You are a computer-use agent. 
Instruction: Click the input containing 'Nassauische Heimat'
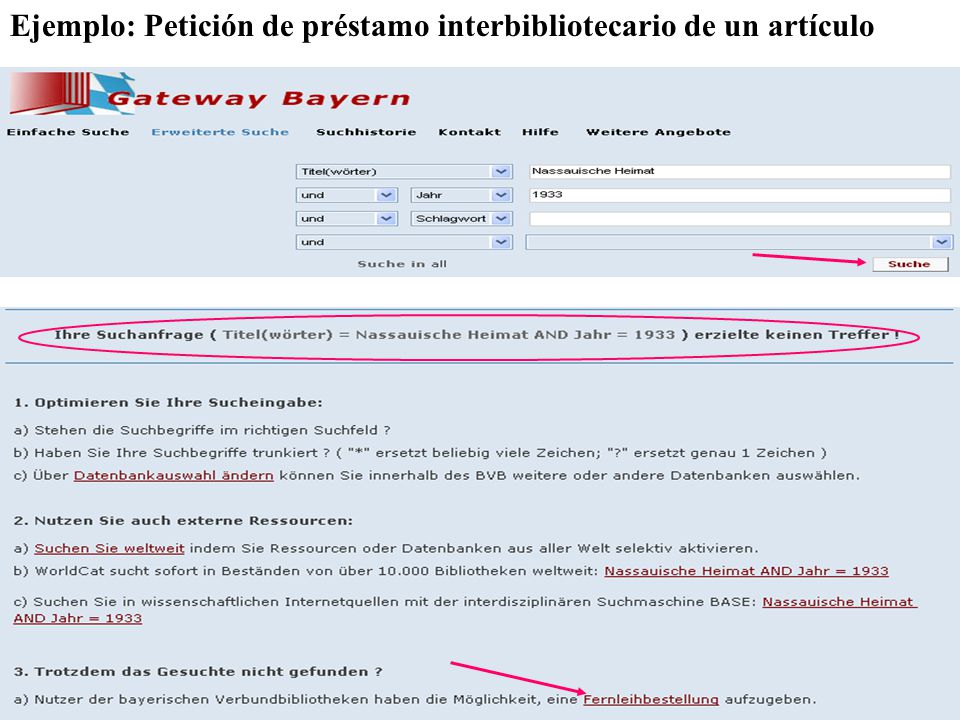tap(740, 171)
